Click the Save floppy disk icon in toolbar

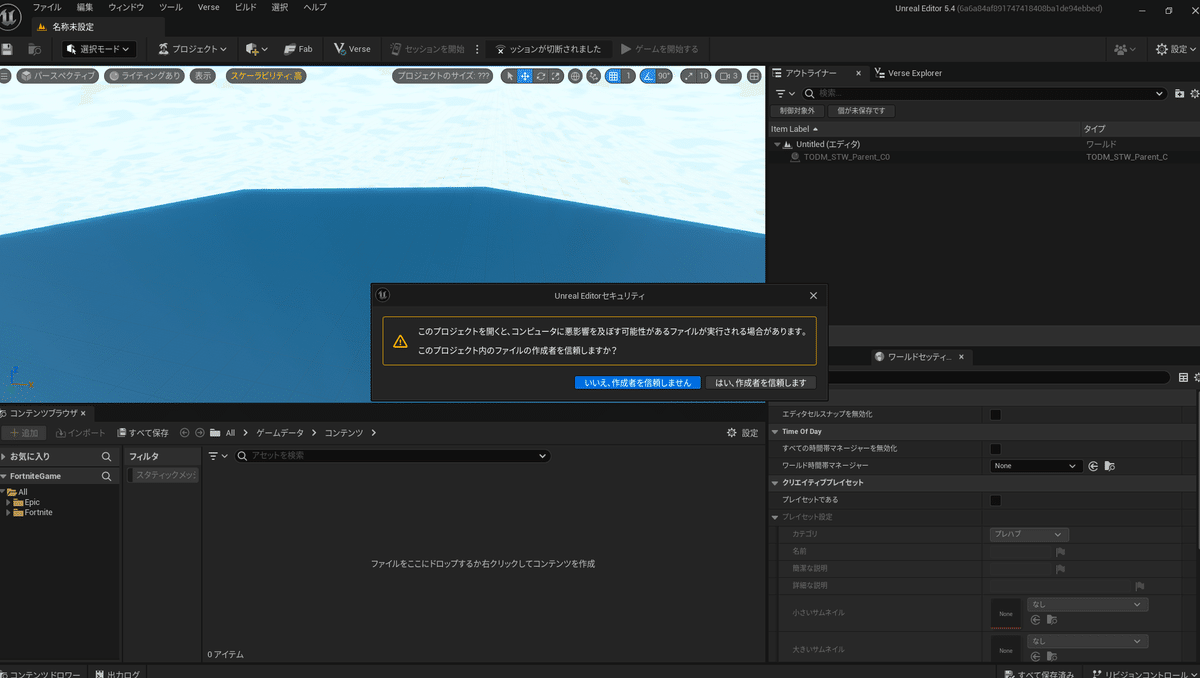[8, 49]
